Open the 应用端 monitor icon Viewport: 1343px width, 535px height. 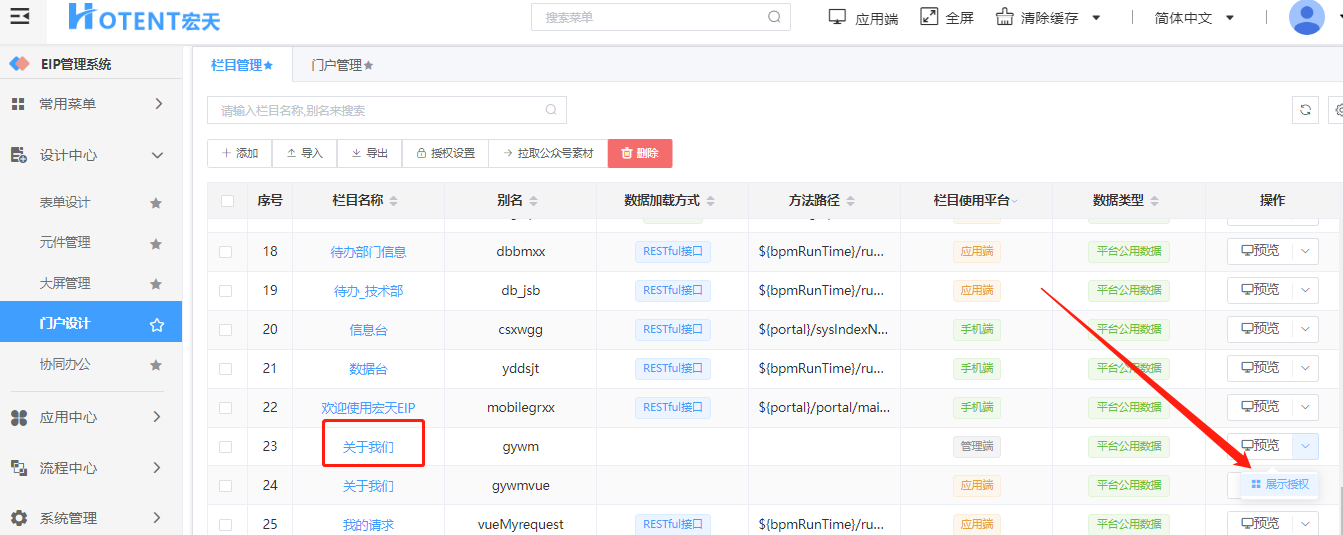pyautogui.click(x=838, y=17)
